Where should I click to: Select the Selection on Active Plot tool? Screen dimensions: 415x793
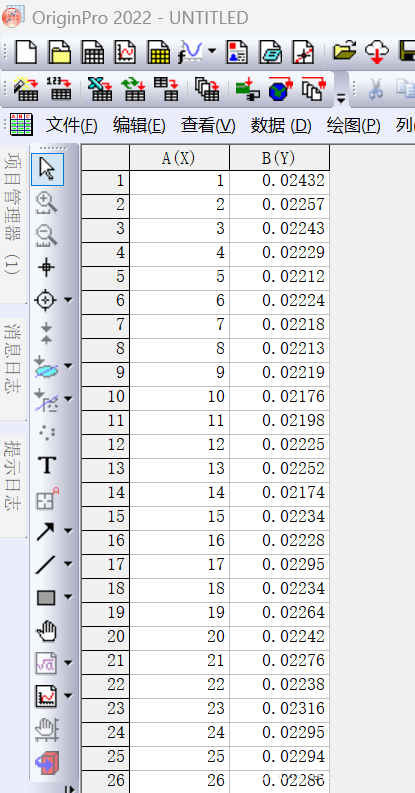click(x=46, y=367)
